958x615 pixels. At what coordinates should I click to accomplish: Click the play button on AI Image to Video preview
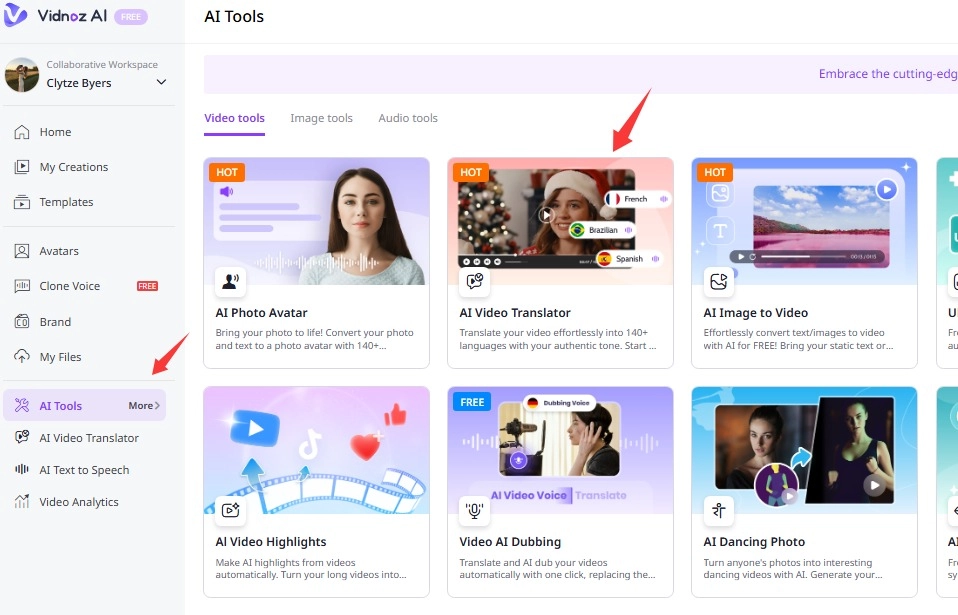tap(886, 189)
